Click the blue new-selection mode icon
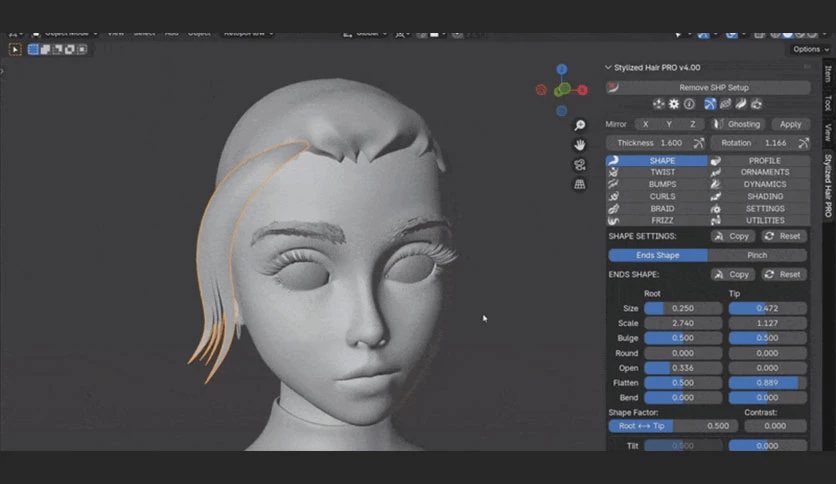Screen dimensions: 836x484 (33, 50)
